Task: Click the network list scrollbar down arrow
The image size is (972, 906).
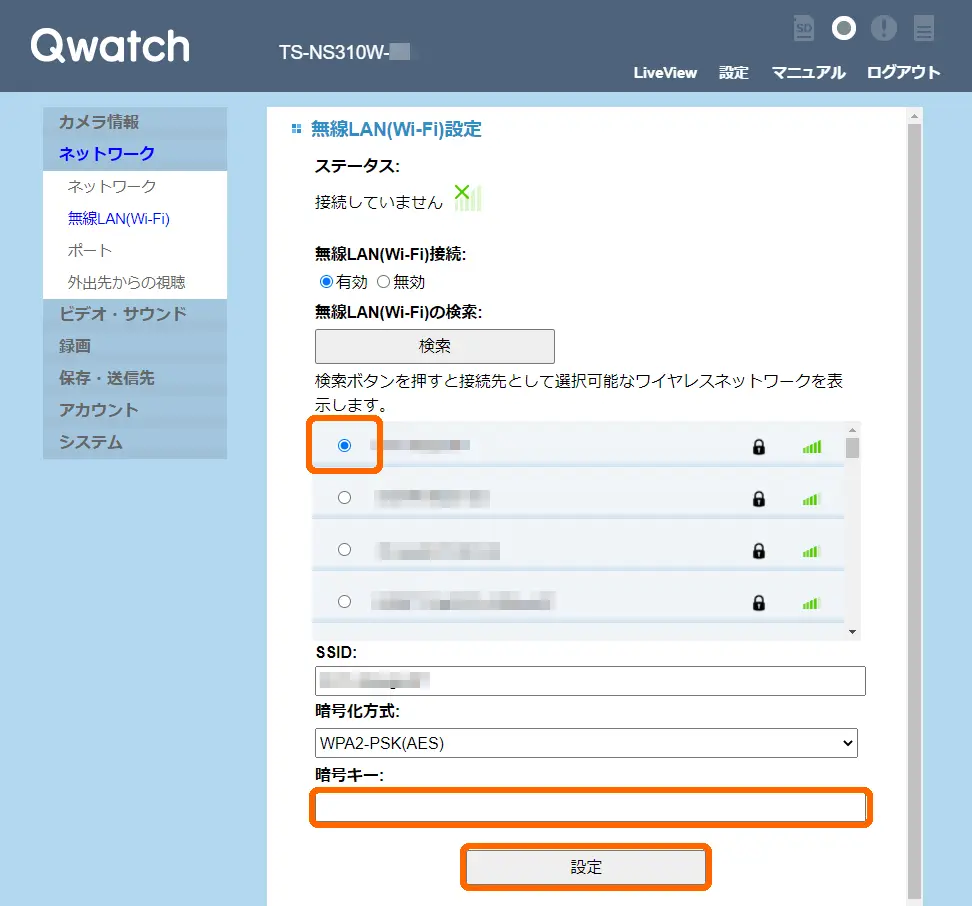Action: click(852, 632)
